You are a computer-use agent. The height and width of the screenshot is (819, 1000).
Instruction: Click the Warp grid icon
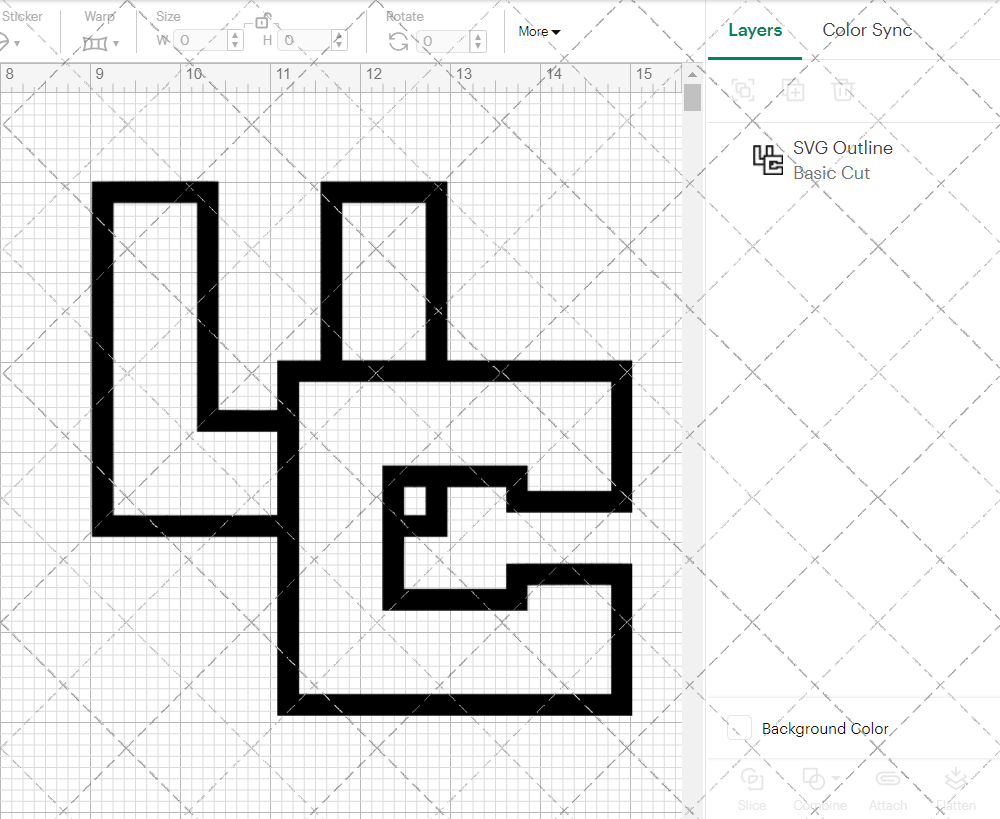pyautogui.click(x=95, y=43)
